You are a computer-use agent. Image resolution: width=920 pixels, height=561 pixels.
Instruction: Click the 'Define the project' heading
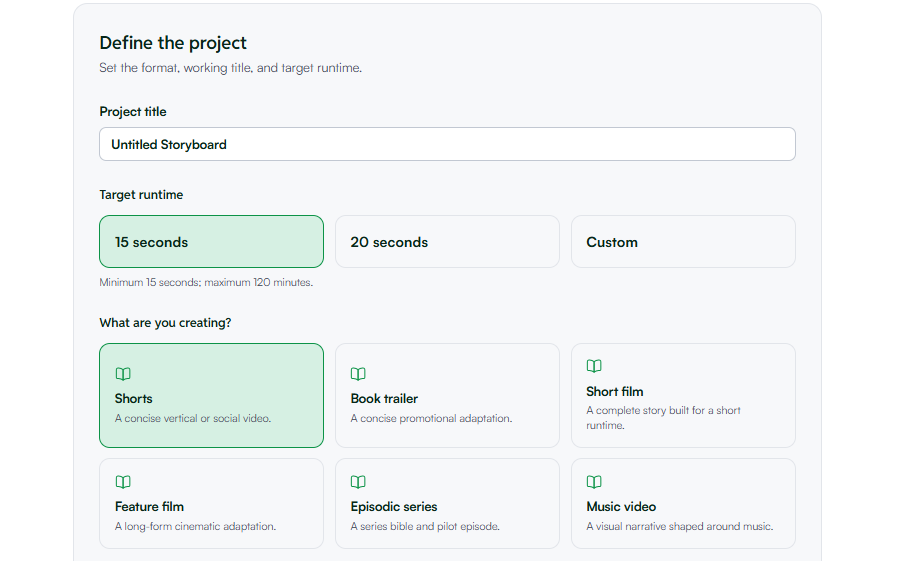click(173, 43)
